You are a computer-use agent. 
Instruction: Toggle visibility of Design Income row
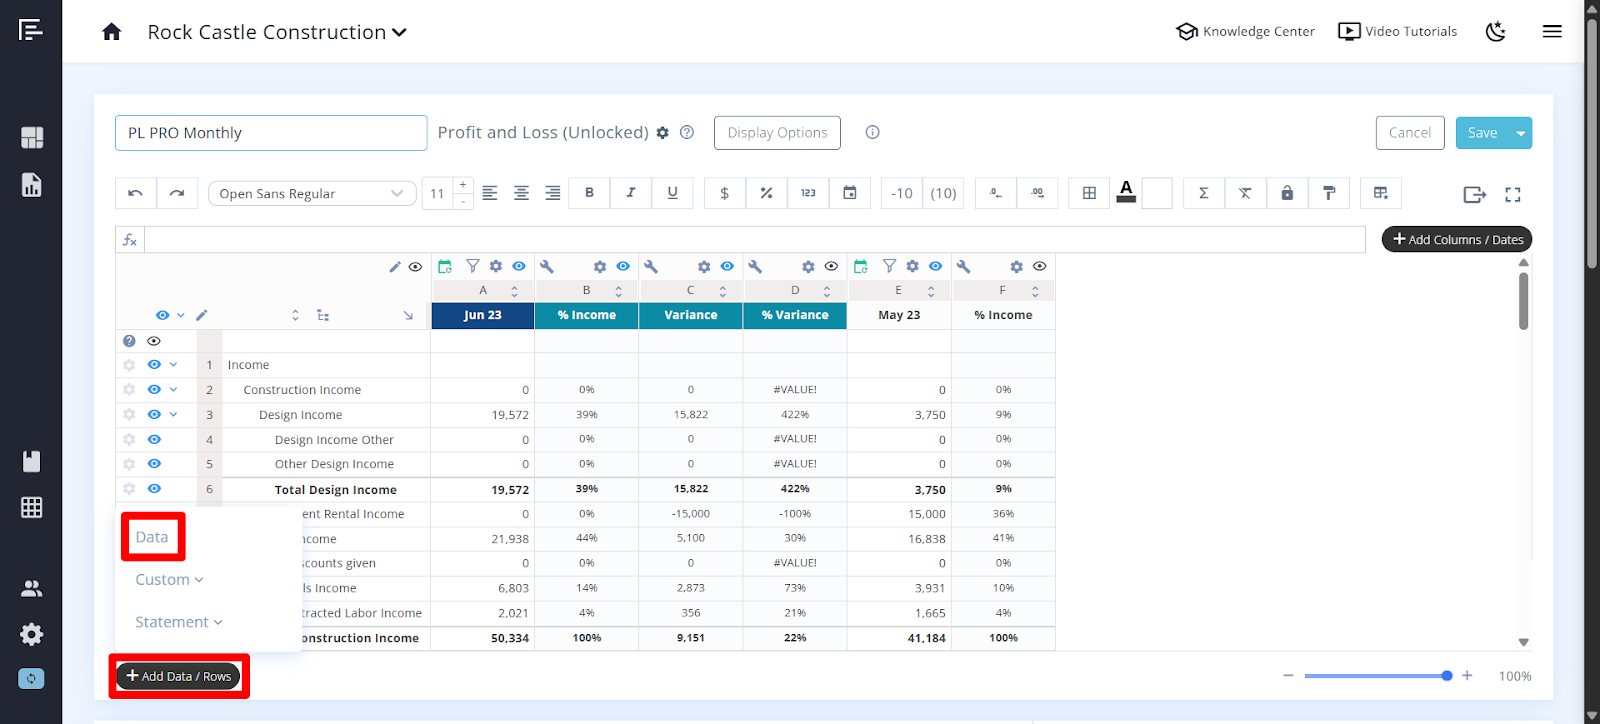[x=154, y=414]
